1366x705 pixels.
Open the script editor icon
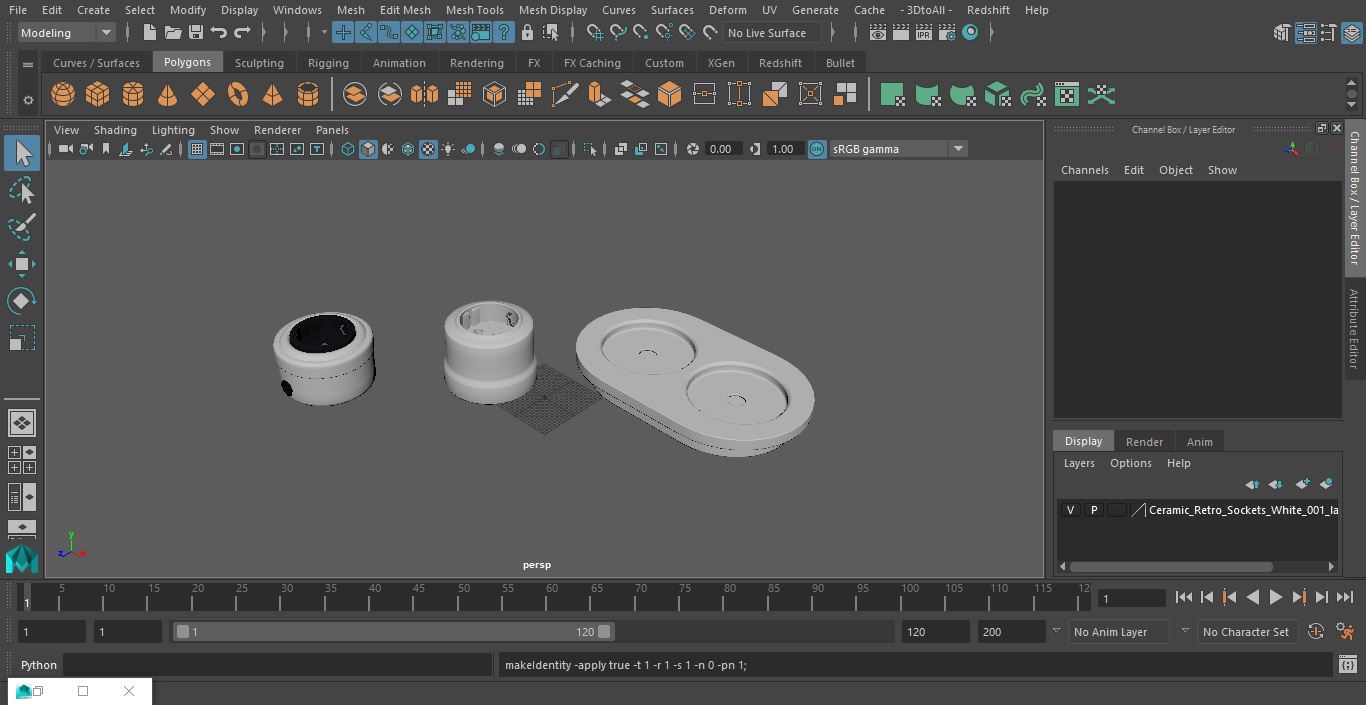coord(1347,665)
